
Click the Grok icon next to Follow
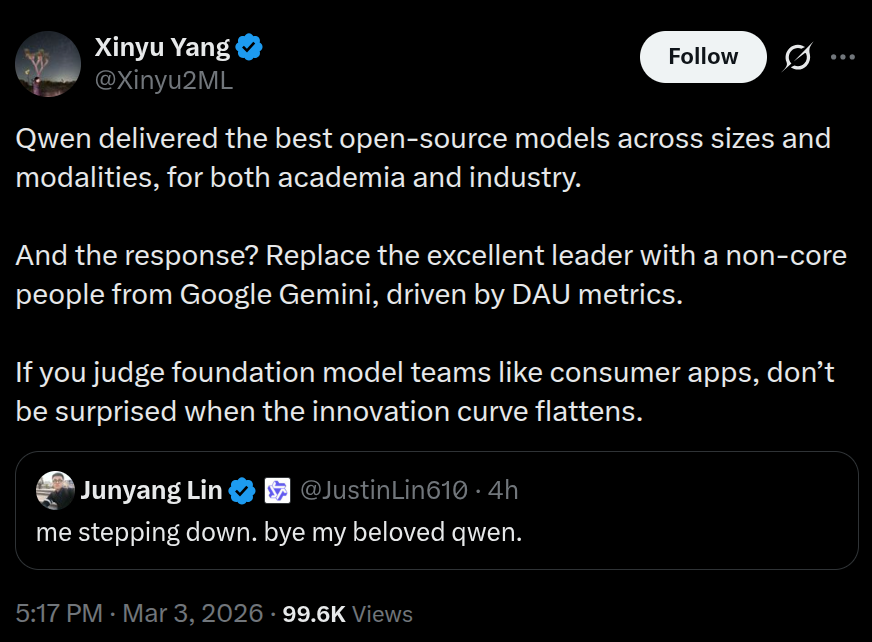(798, 58)
